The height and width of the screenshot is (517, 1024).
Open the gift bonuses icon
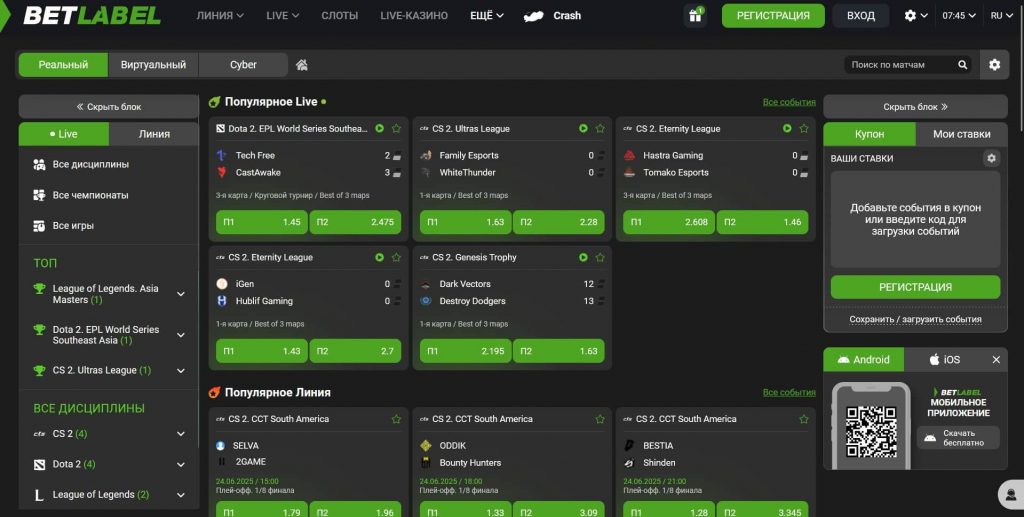[695, 16]
